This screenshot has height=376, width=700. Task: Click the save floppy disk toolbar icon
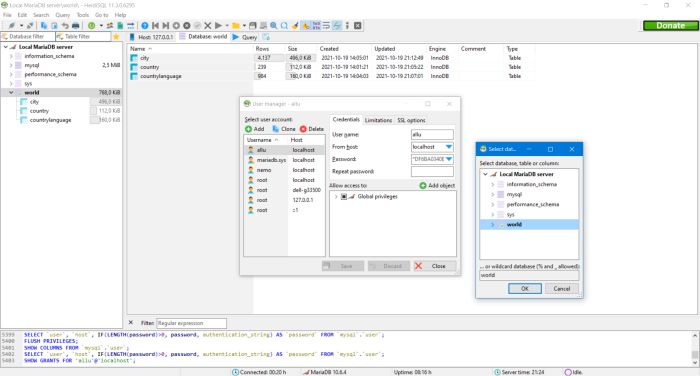[253, 25]
